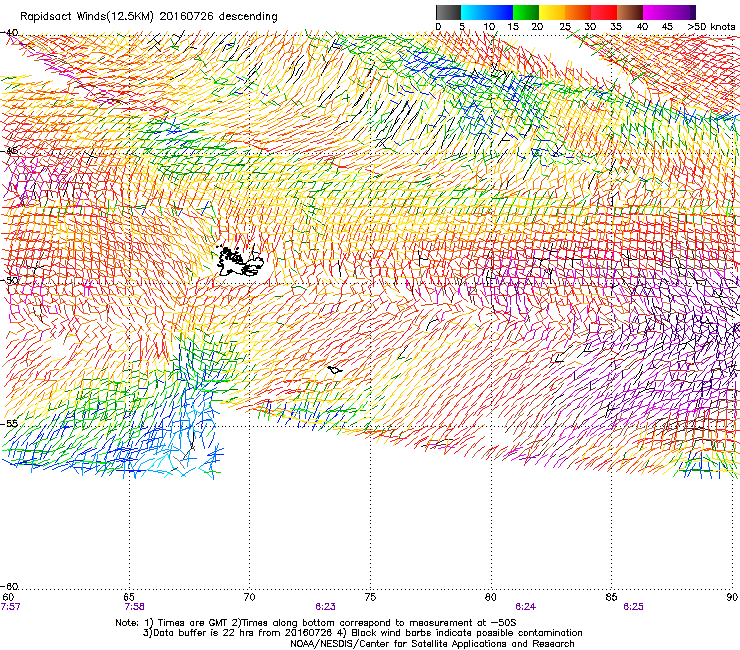The image size is (740, 650).
Task: Click the NOAA/NESDIS credit line
Action: [432, 644]
